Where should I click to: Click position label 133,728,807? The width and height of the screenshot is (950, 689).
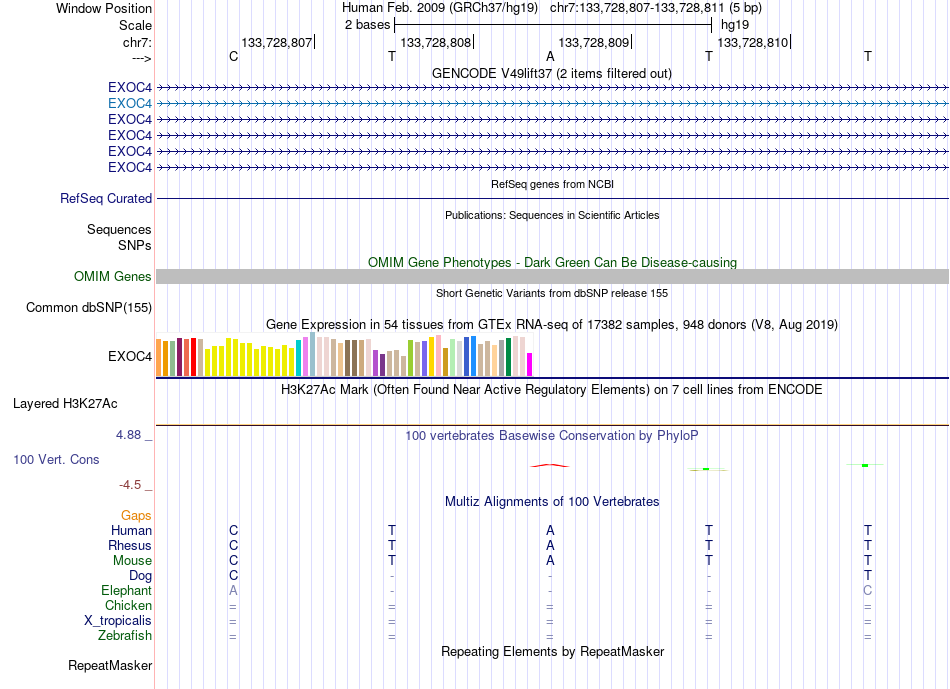click(276, 42)
